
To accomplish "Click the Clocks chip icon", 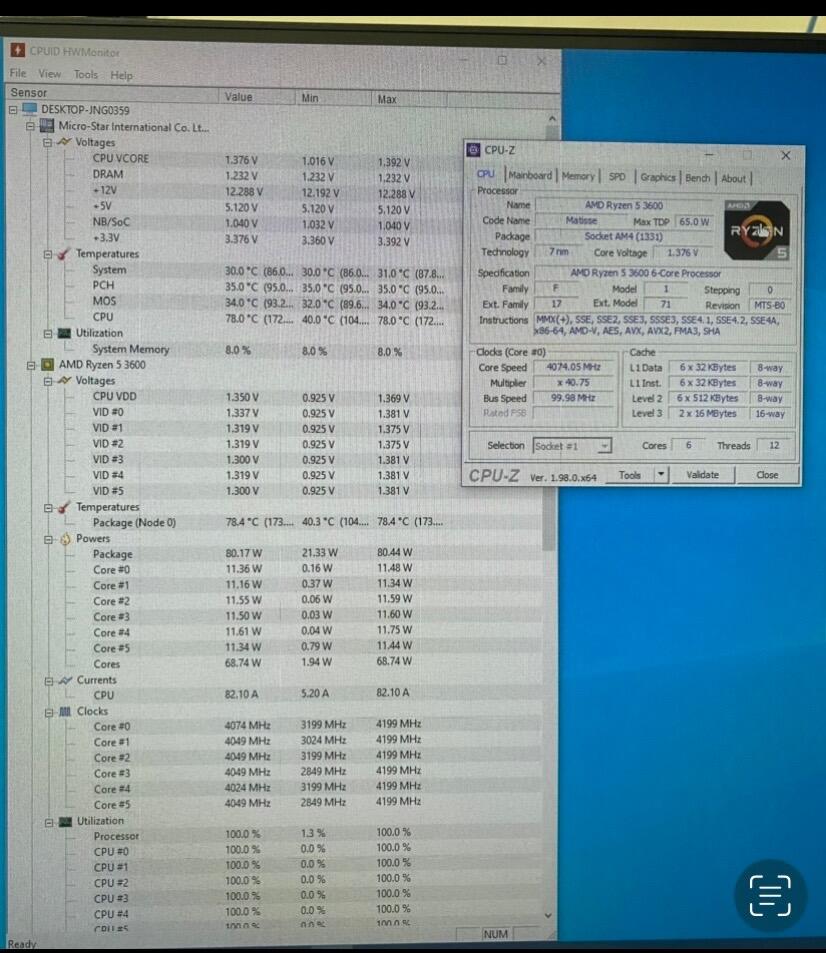I will pyautogui.click(x=65, y=711).
